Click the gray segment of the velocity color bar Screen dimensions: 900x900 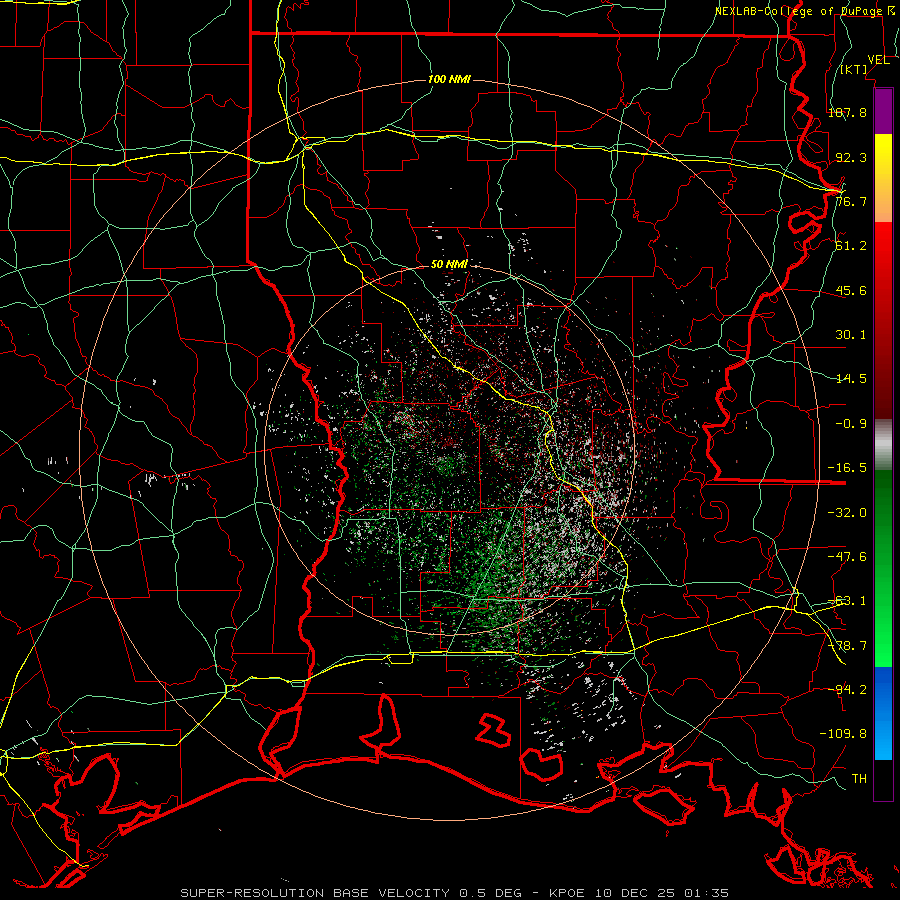point(883,445)
